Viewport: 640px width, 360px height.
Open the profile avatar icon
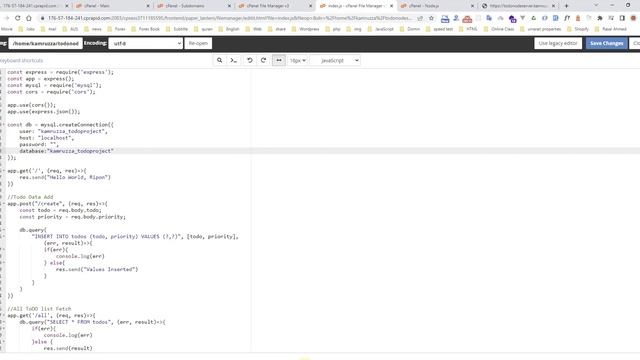coord(633,18)
